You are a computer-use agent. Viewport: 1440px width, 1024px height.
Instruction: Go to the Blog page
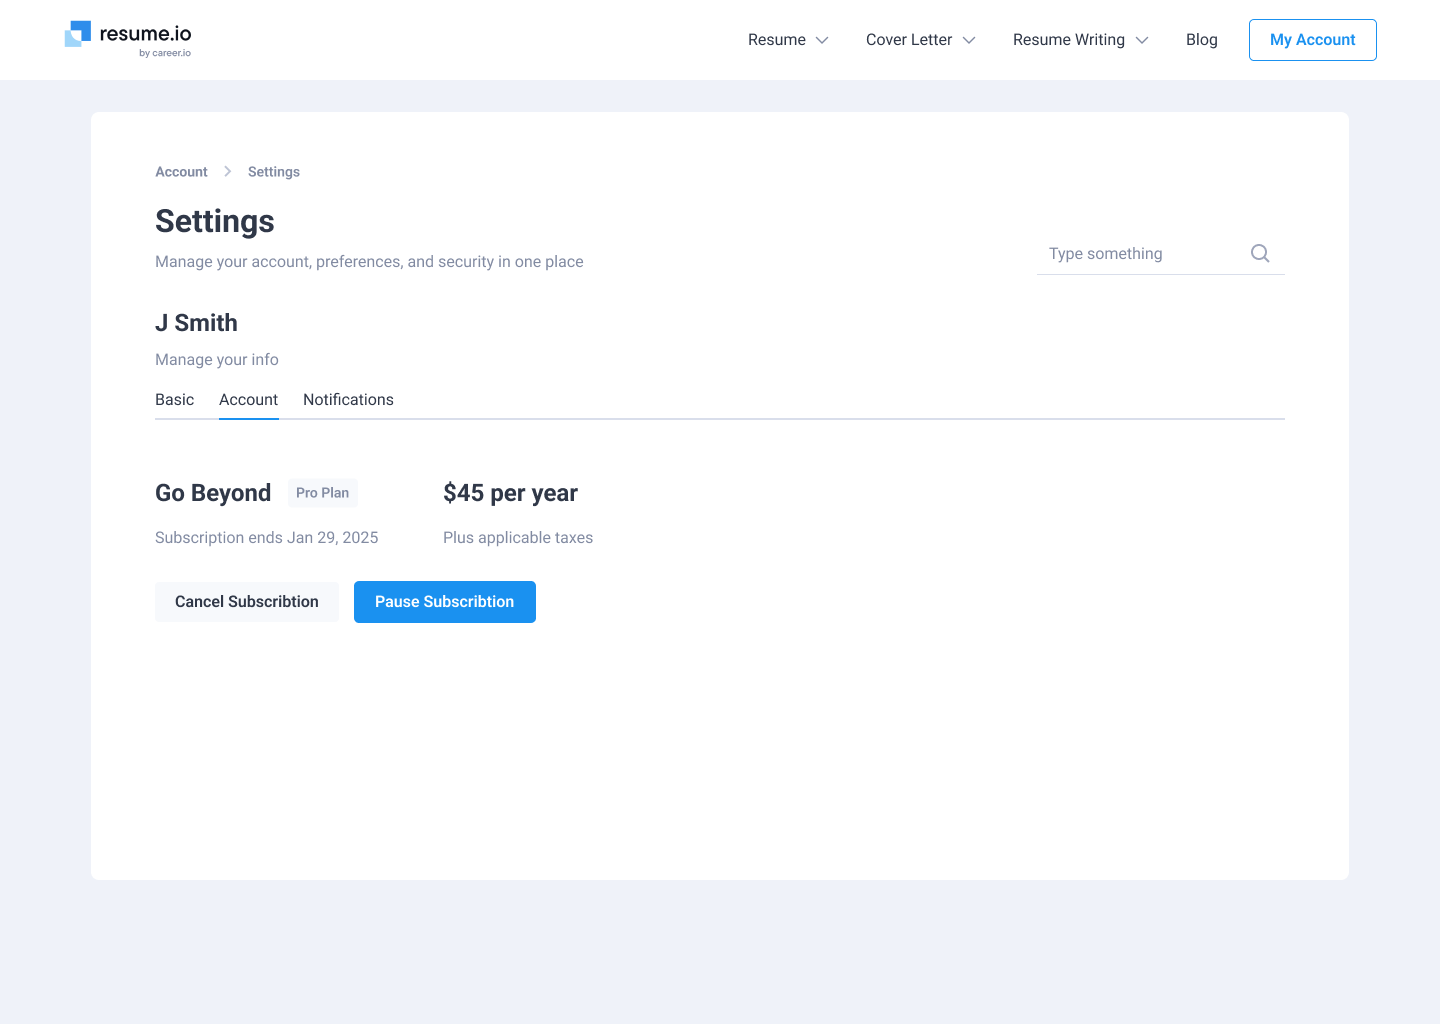(x=1202, y=40)
